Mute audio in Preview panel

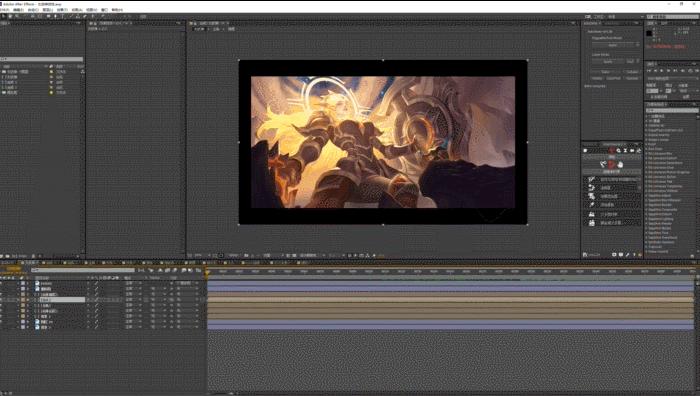click(682, 71)
